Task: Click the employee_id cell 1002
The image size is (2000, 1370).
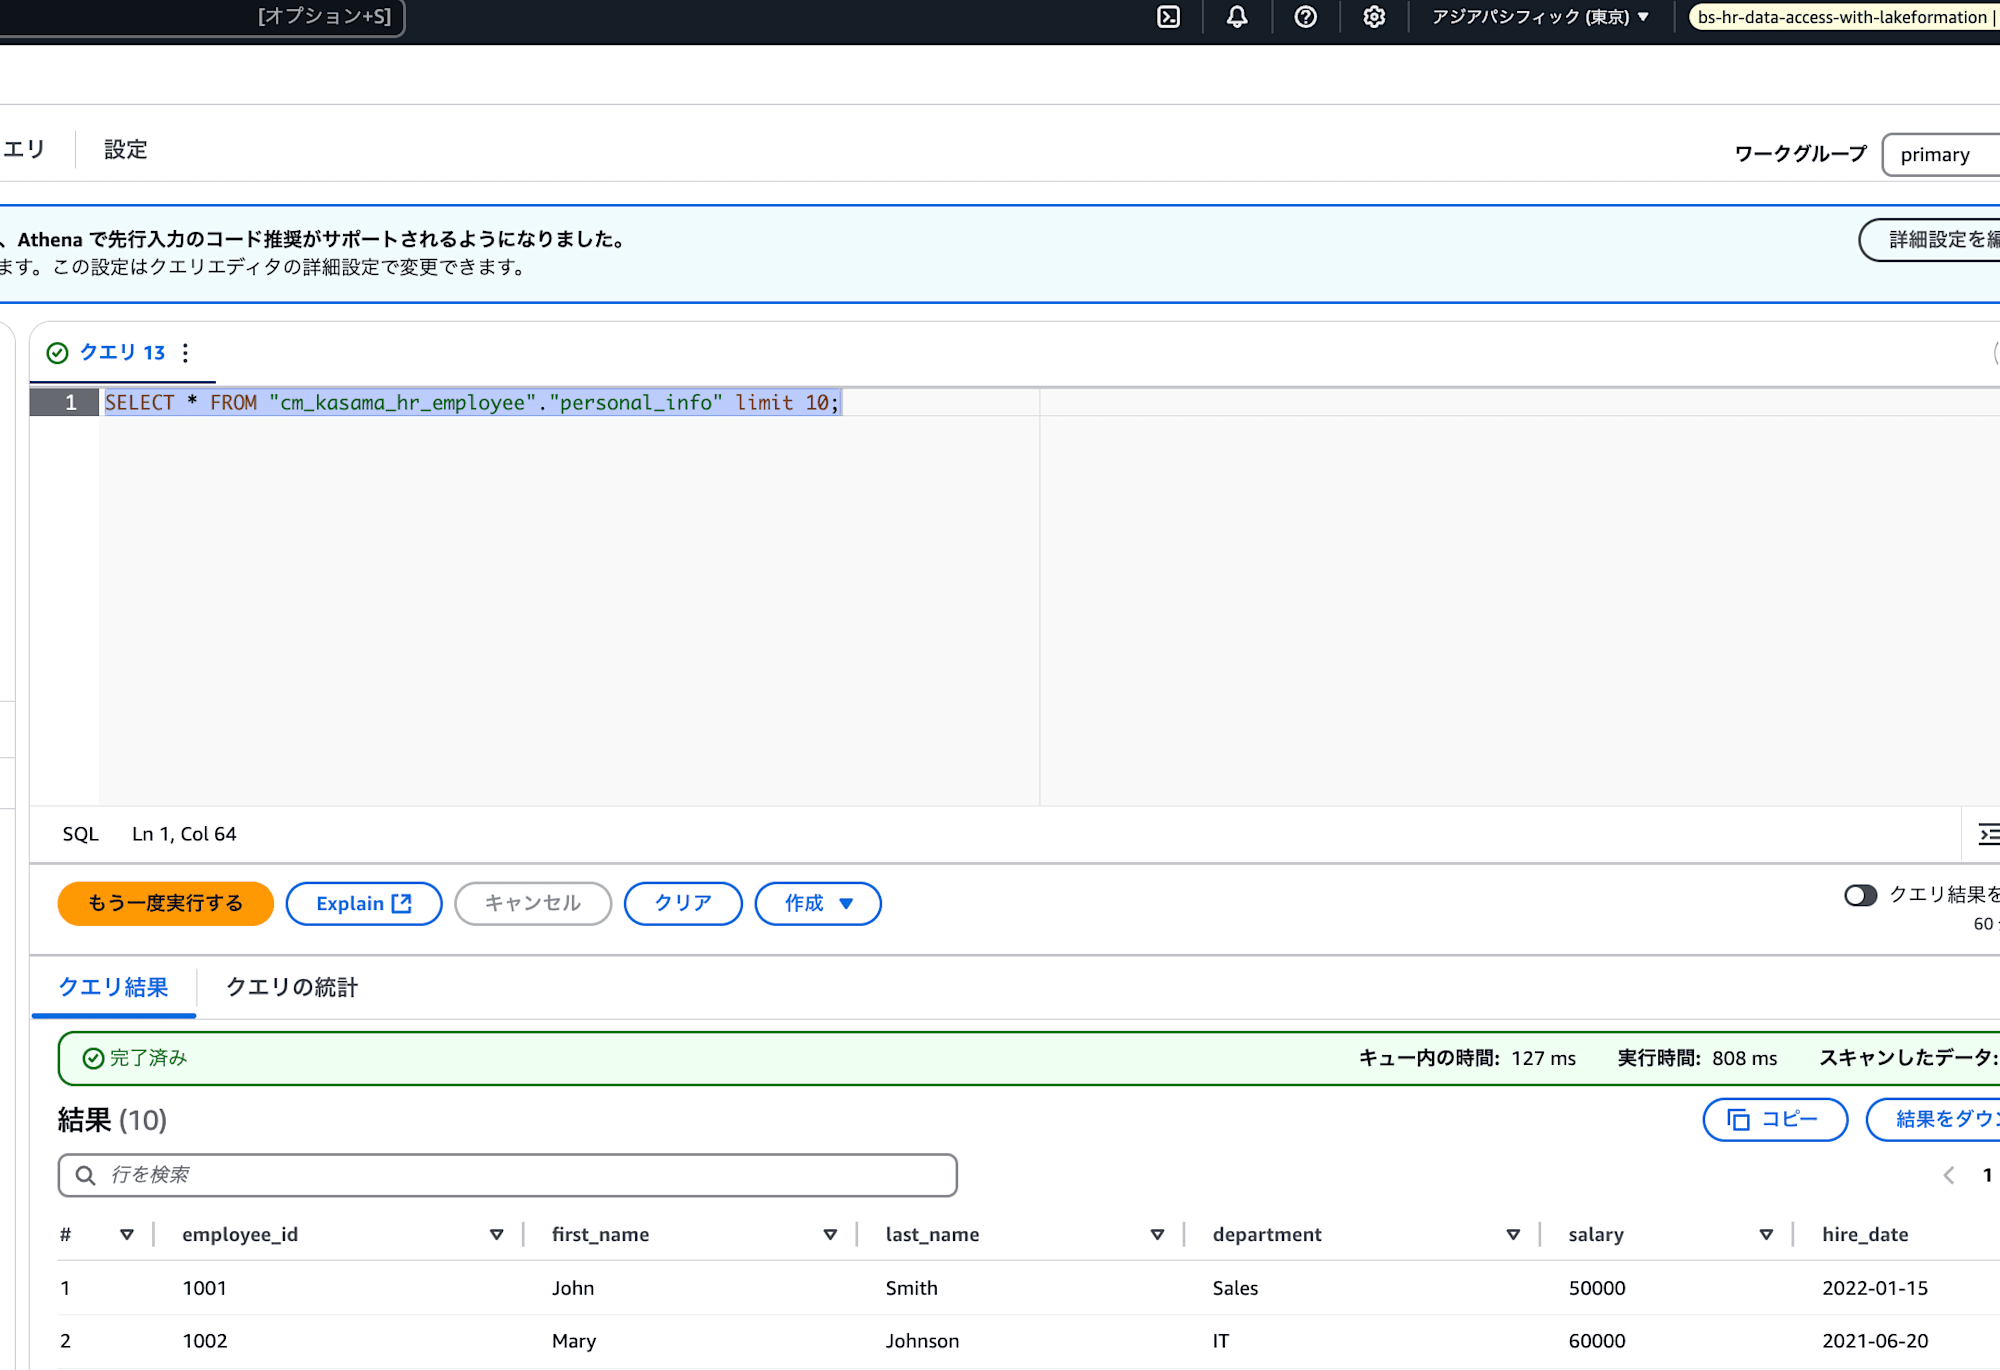Action: 205,1342
